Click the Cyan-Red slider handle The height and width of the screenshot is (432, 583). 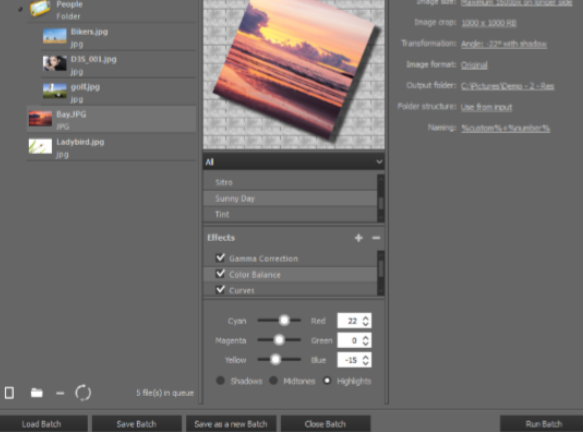pyautogui.click(x=284, y=320)
